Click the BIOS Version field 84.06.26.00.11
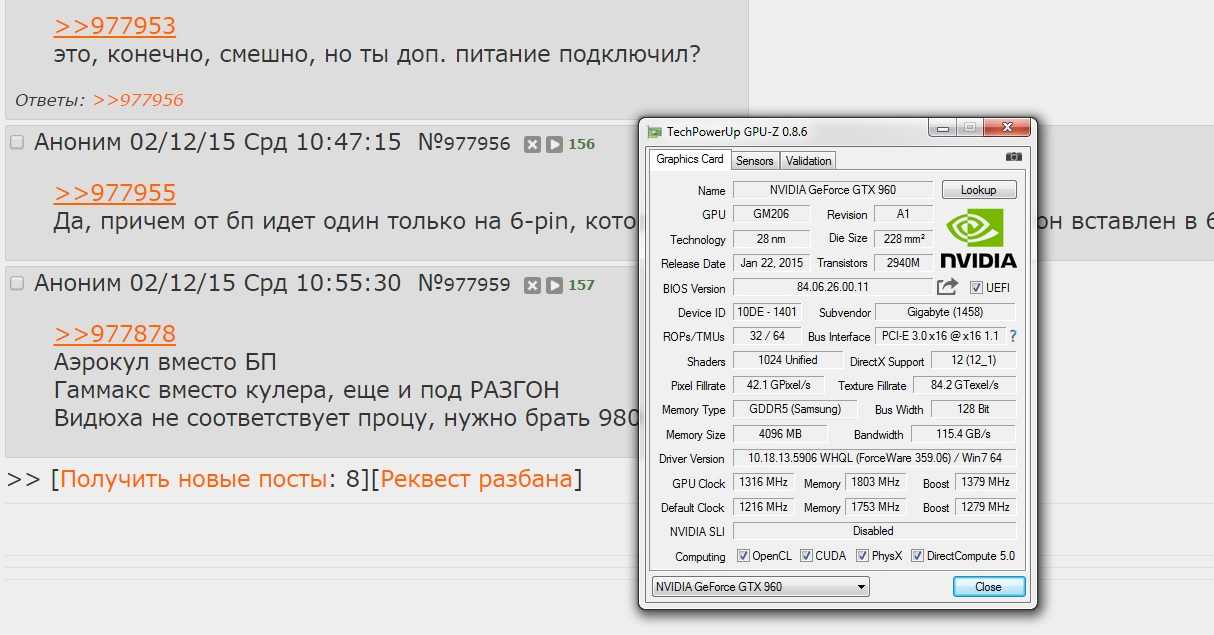The height and width of the screenshot is (635, 1214). coord(833,288)
